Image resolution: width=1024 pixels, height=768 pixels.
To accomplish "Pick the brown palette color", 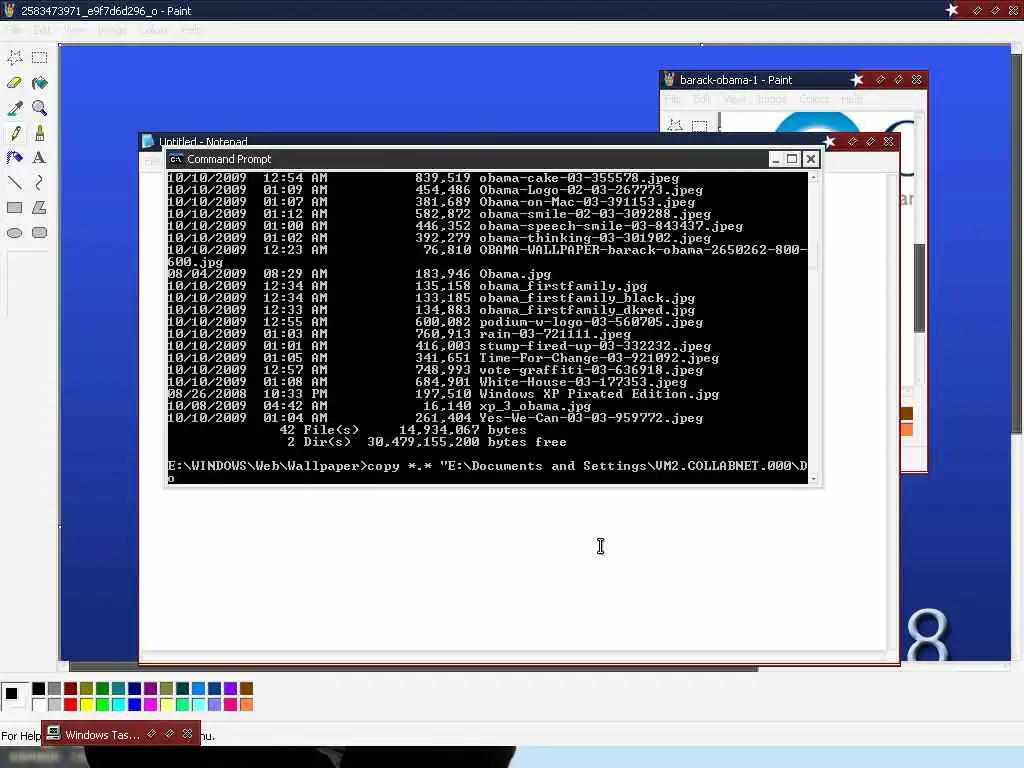I will pos(246,688).
